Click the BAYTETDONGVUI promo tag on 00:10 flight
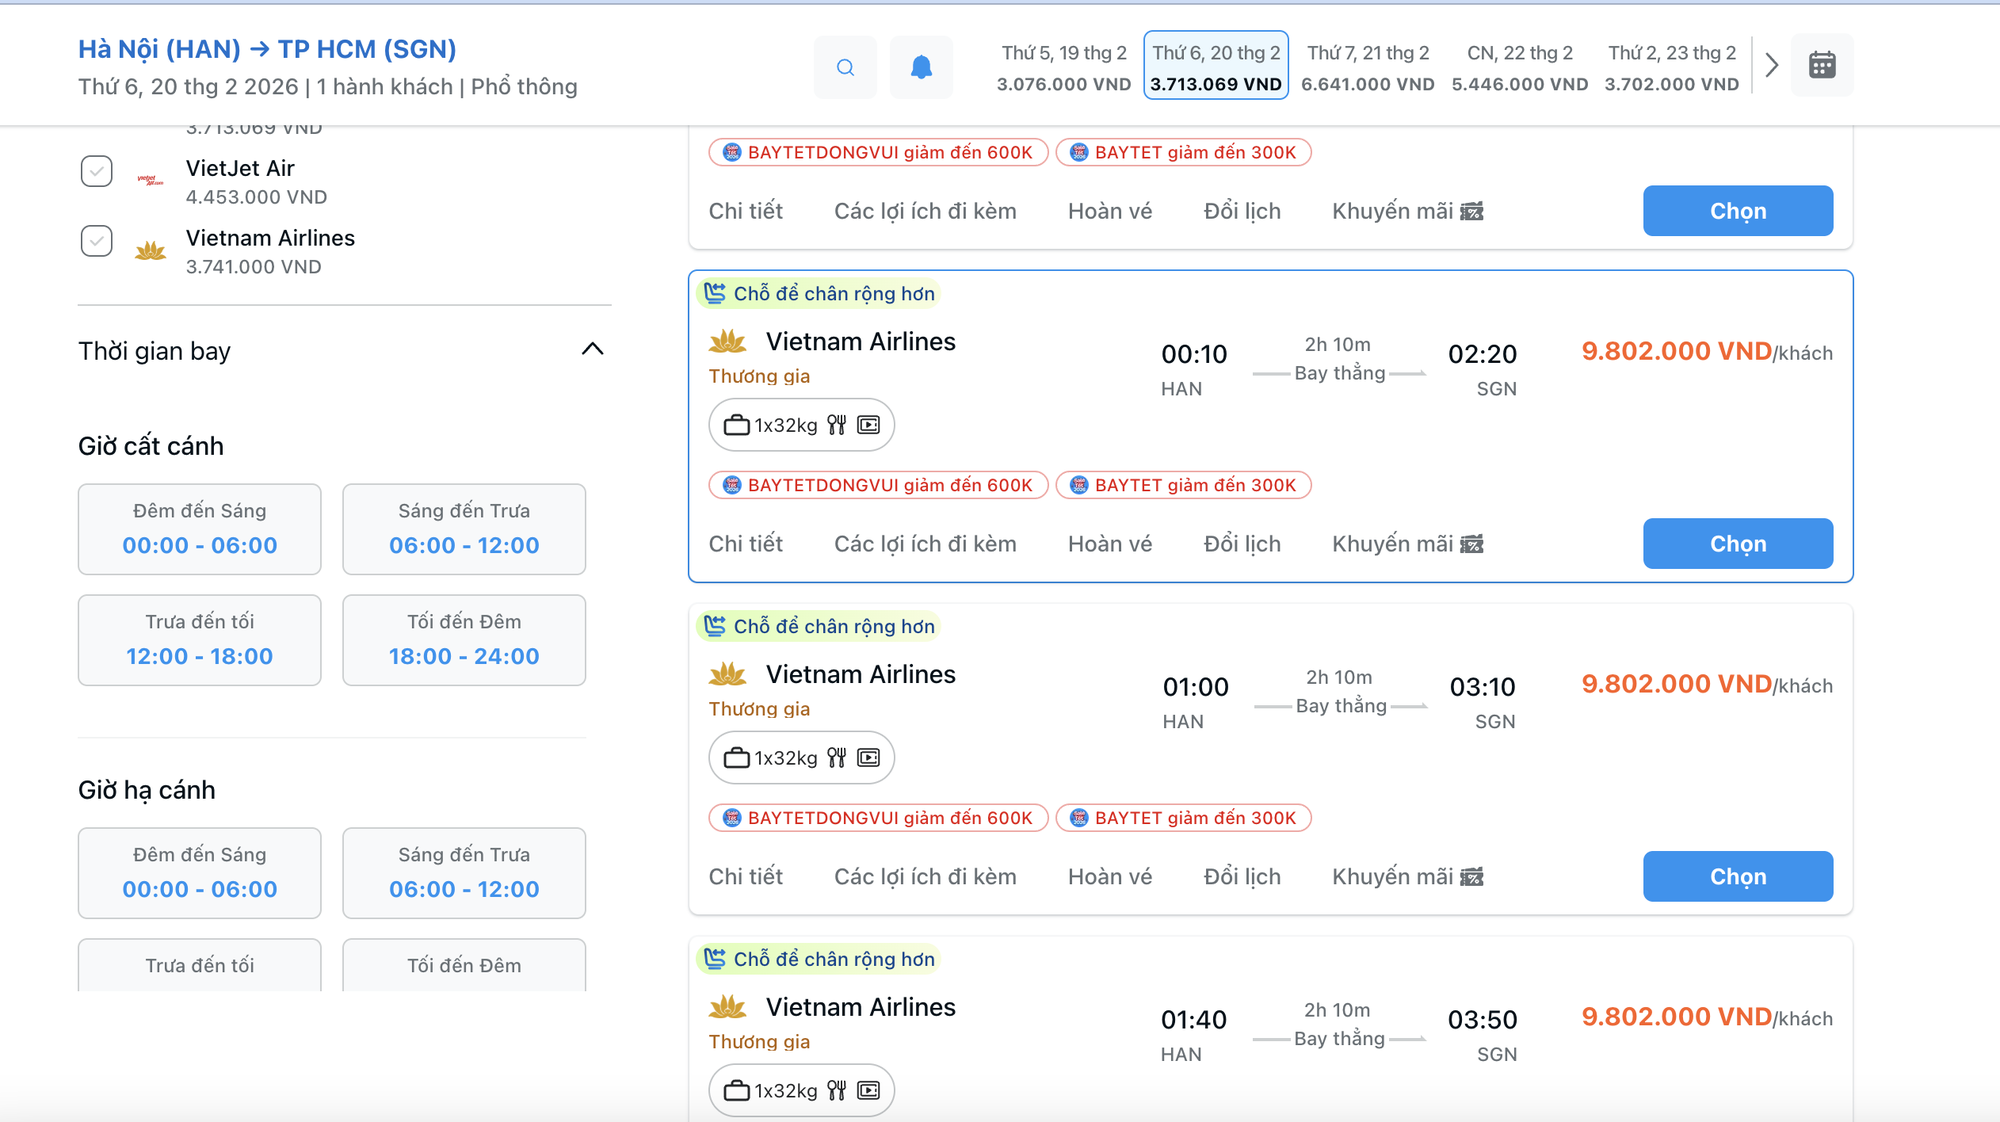The image size is (2000, 1122). tap(878, 485)
